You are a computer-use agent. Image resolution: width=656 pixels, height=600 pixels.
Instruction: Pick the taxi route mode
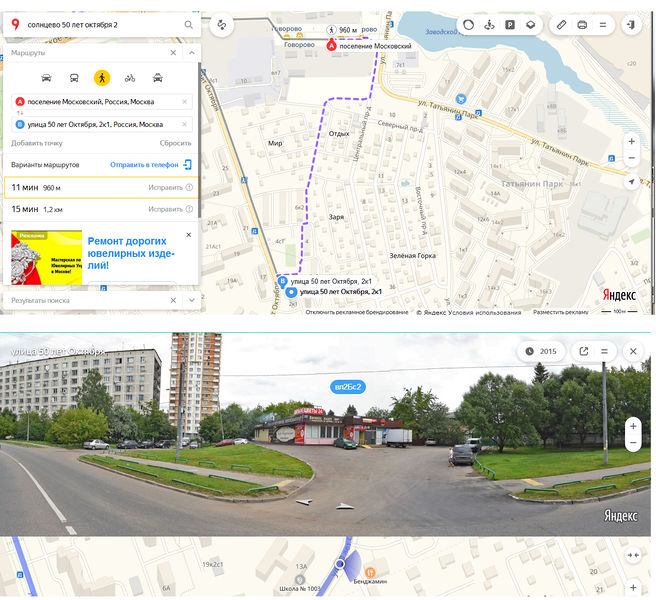(x=158, y=78)
